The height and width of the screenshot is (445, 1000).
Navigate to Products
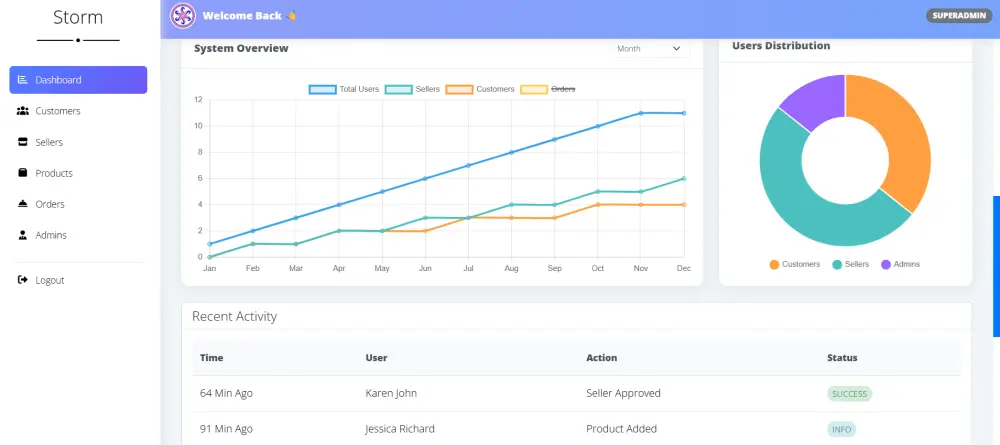(x=78, y=173)
